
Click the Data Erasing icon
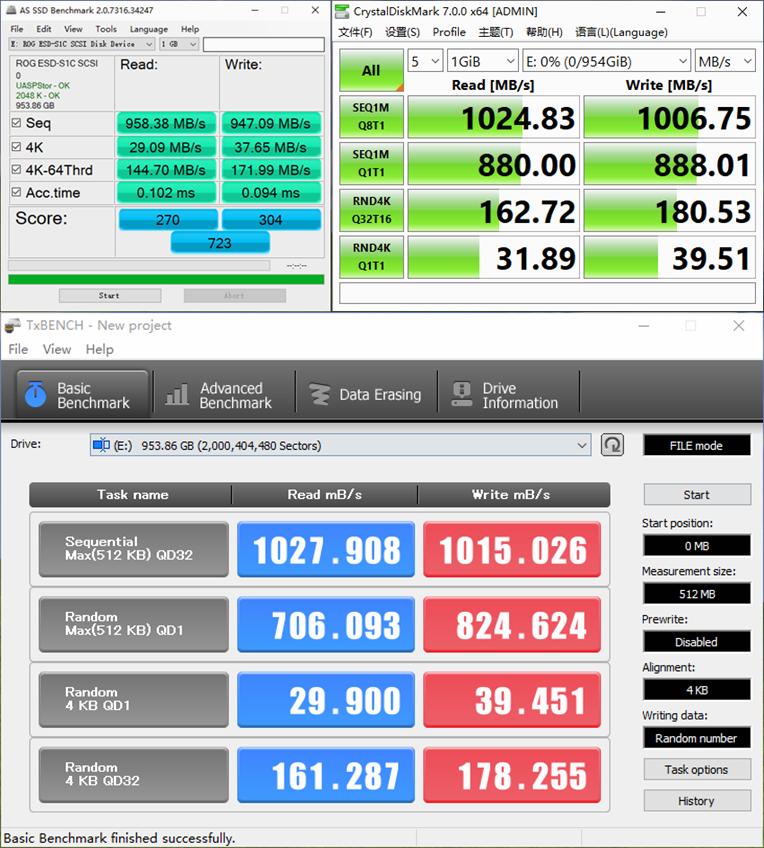point(319,394)
